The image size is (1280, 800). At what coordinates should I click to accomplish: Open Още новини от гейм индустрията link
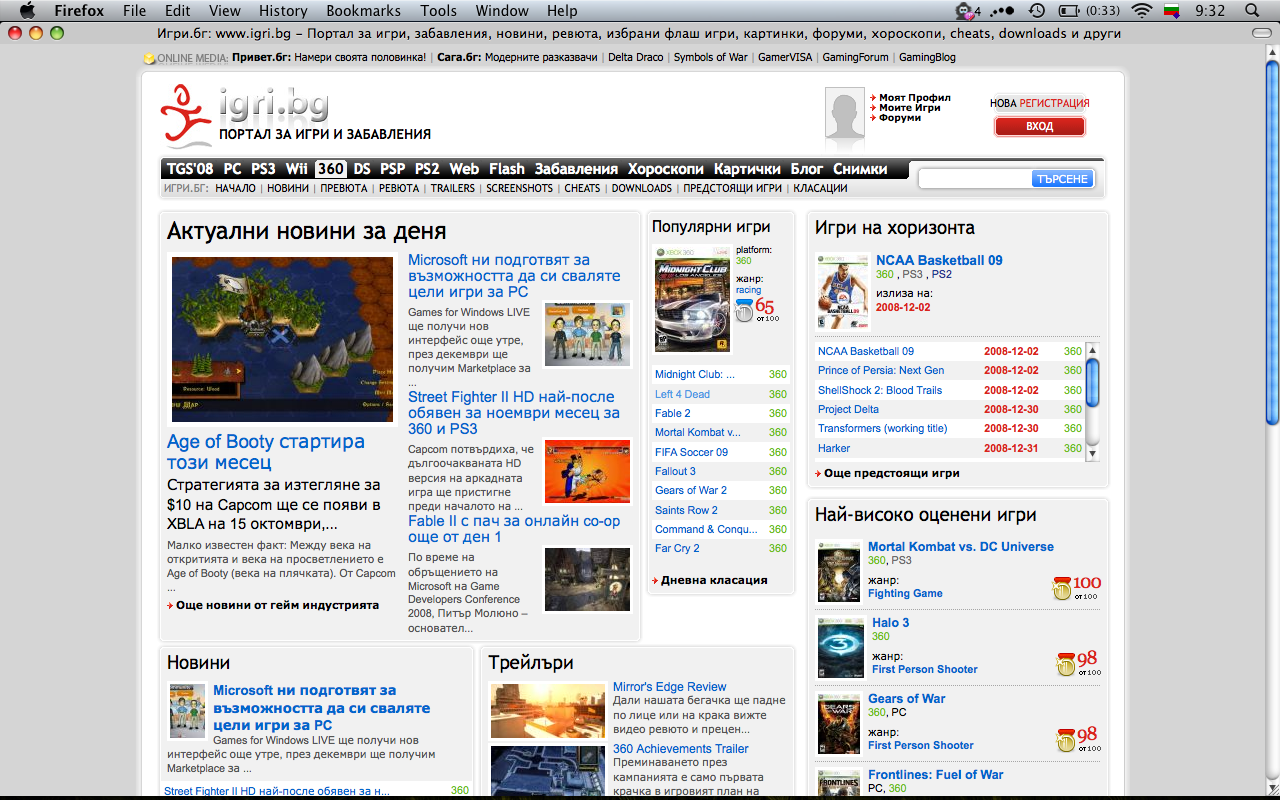(277, 605)
